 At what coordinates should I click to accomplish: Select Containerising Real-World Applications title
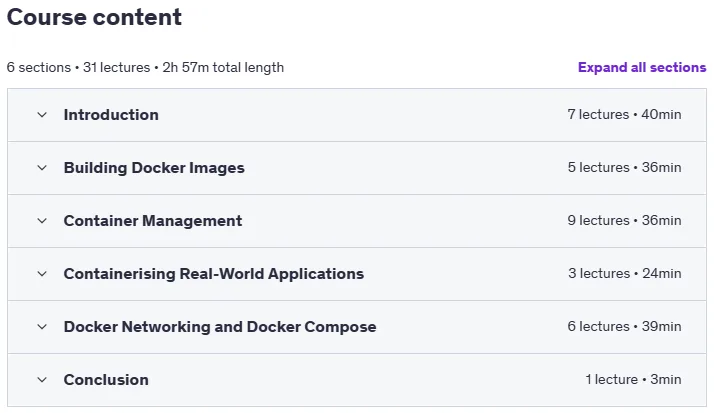click(214, 274)
